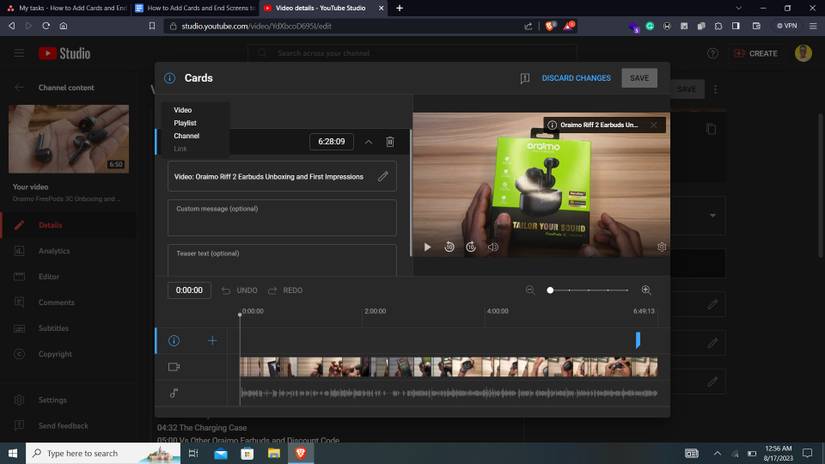Mute the preview with the speaker icon

pyautogui.click(x=493, y=247)
